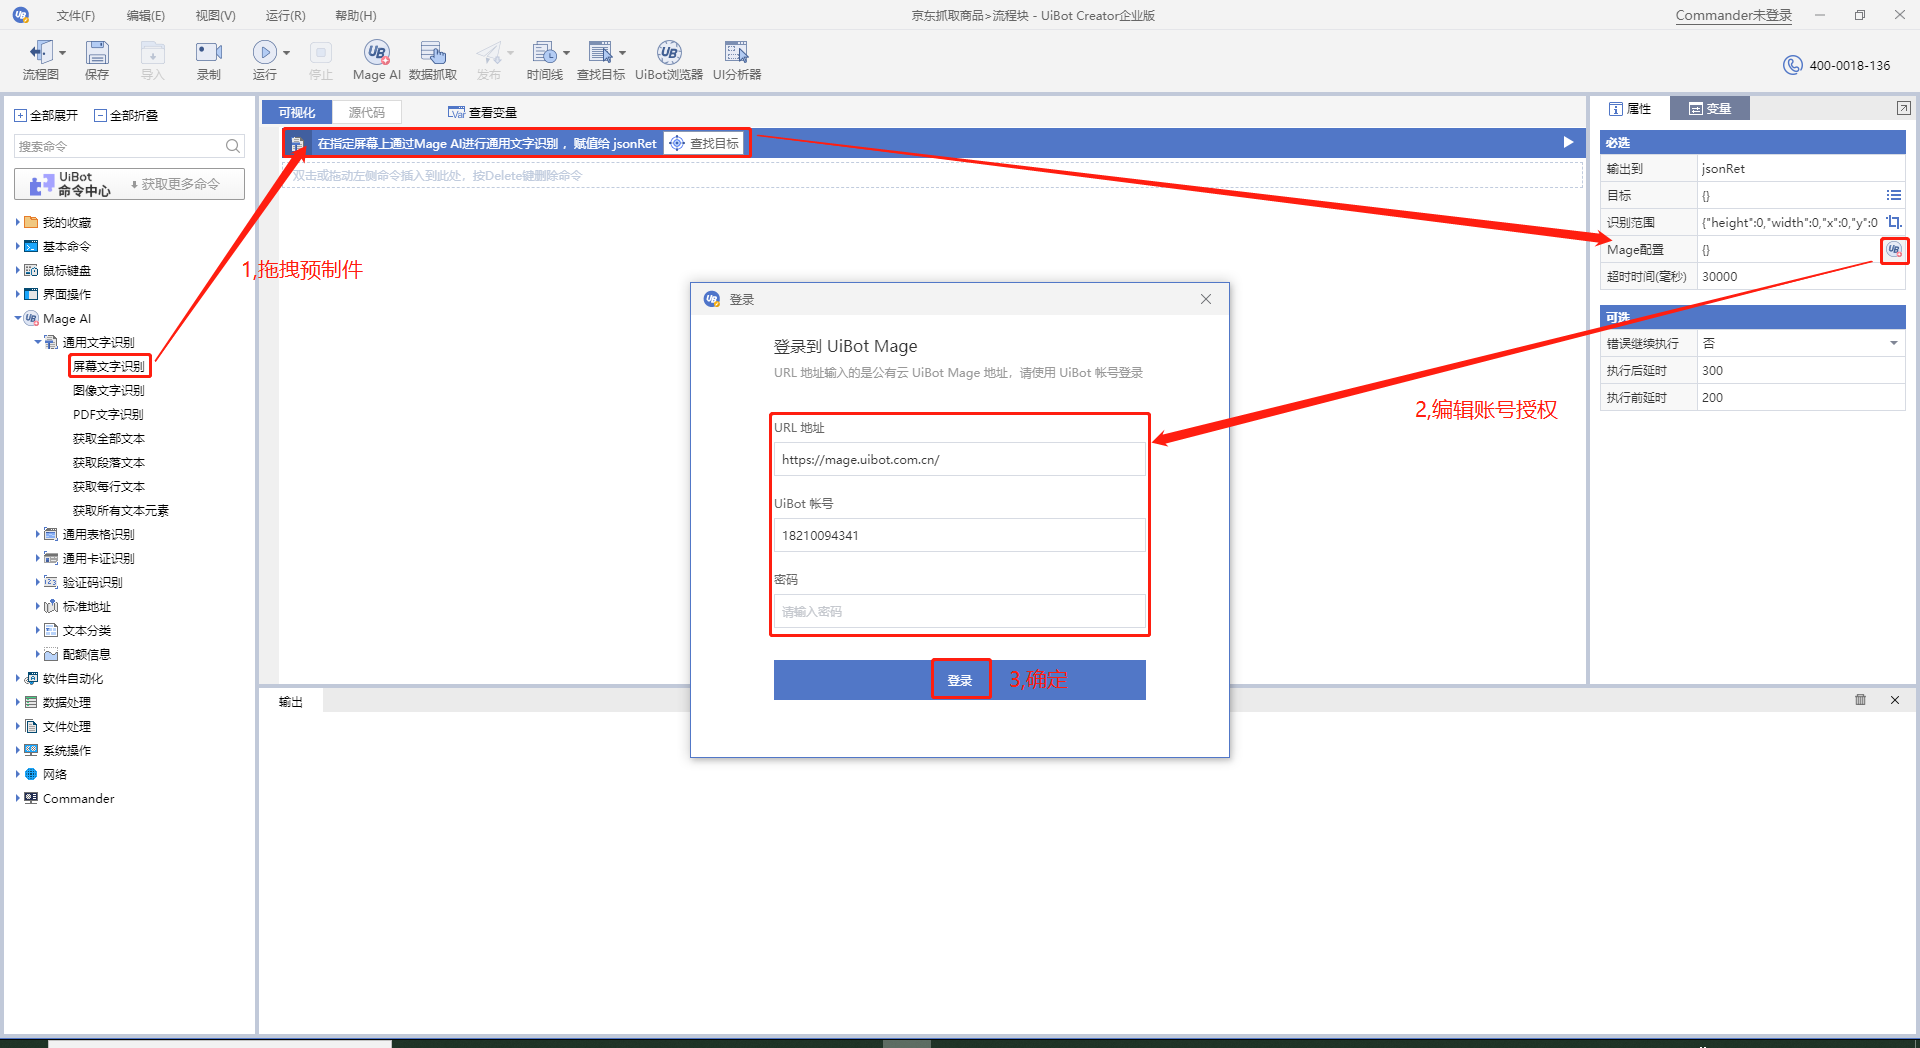The height and width of the screenshot is (1048, 1920).
Task: Click the blue 登录 button
Action: tap(959, 680)
